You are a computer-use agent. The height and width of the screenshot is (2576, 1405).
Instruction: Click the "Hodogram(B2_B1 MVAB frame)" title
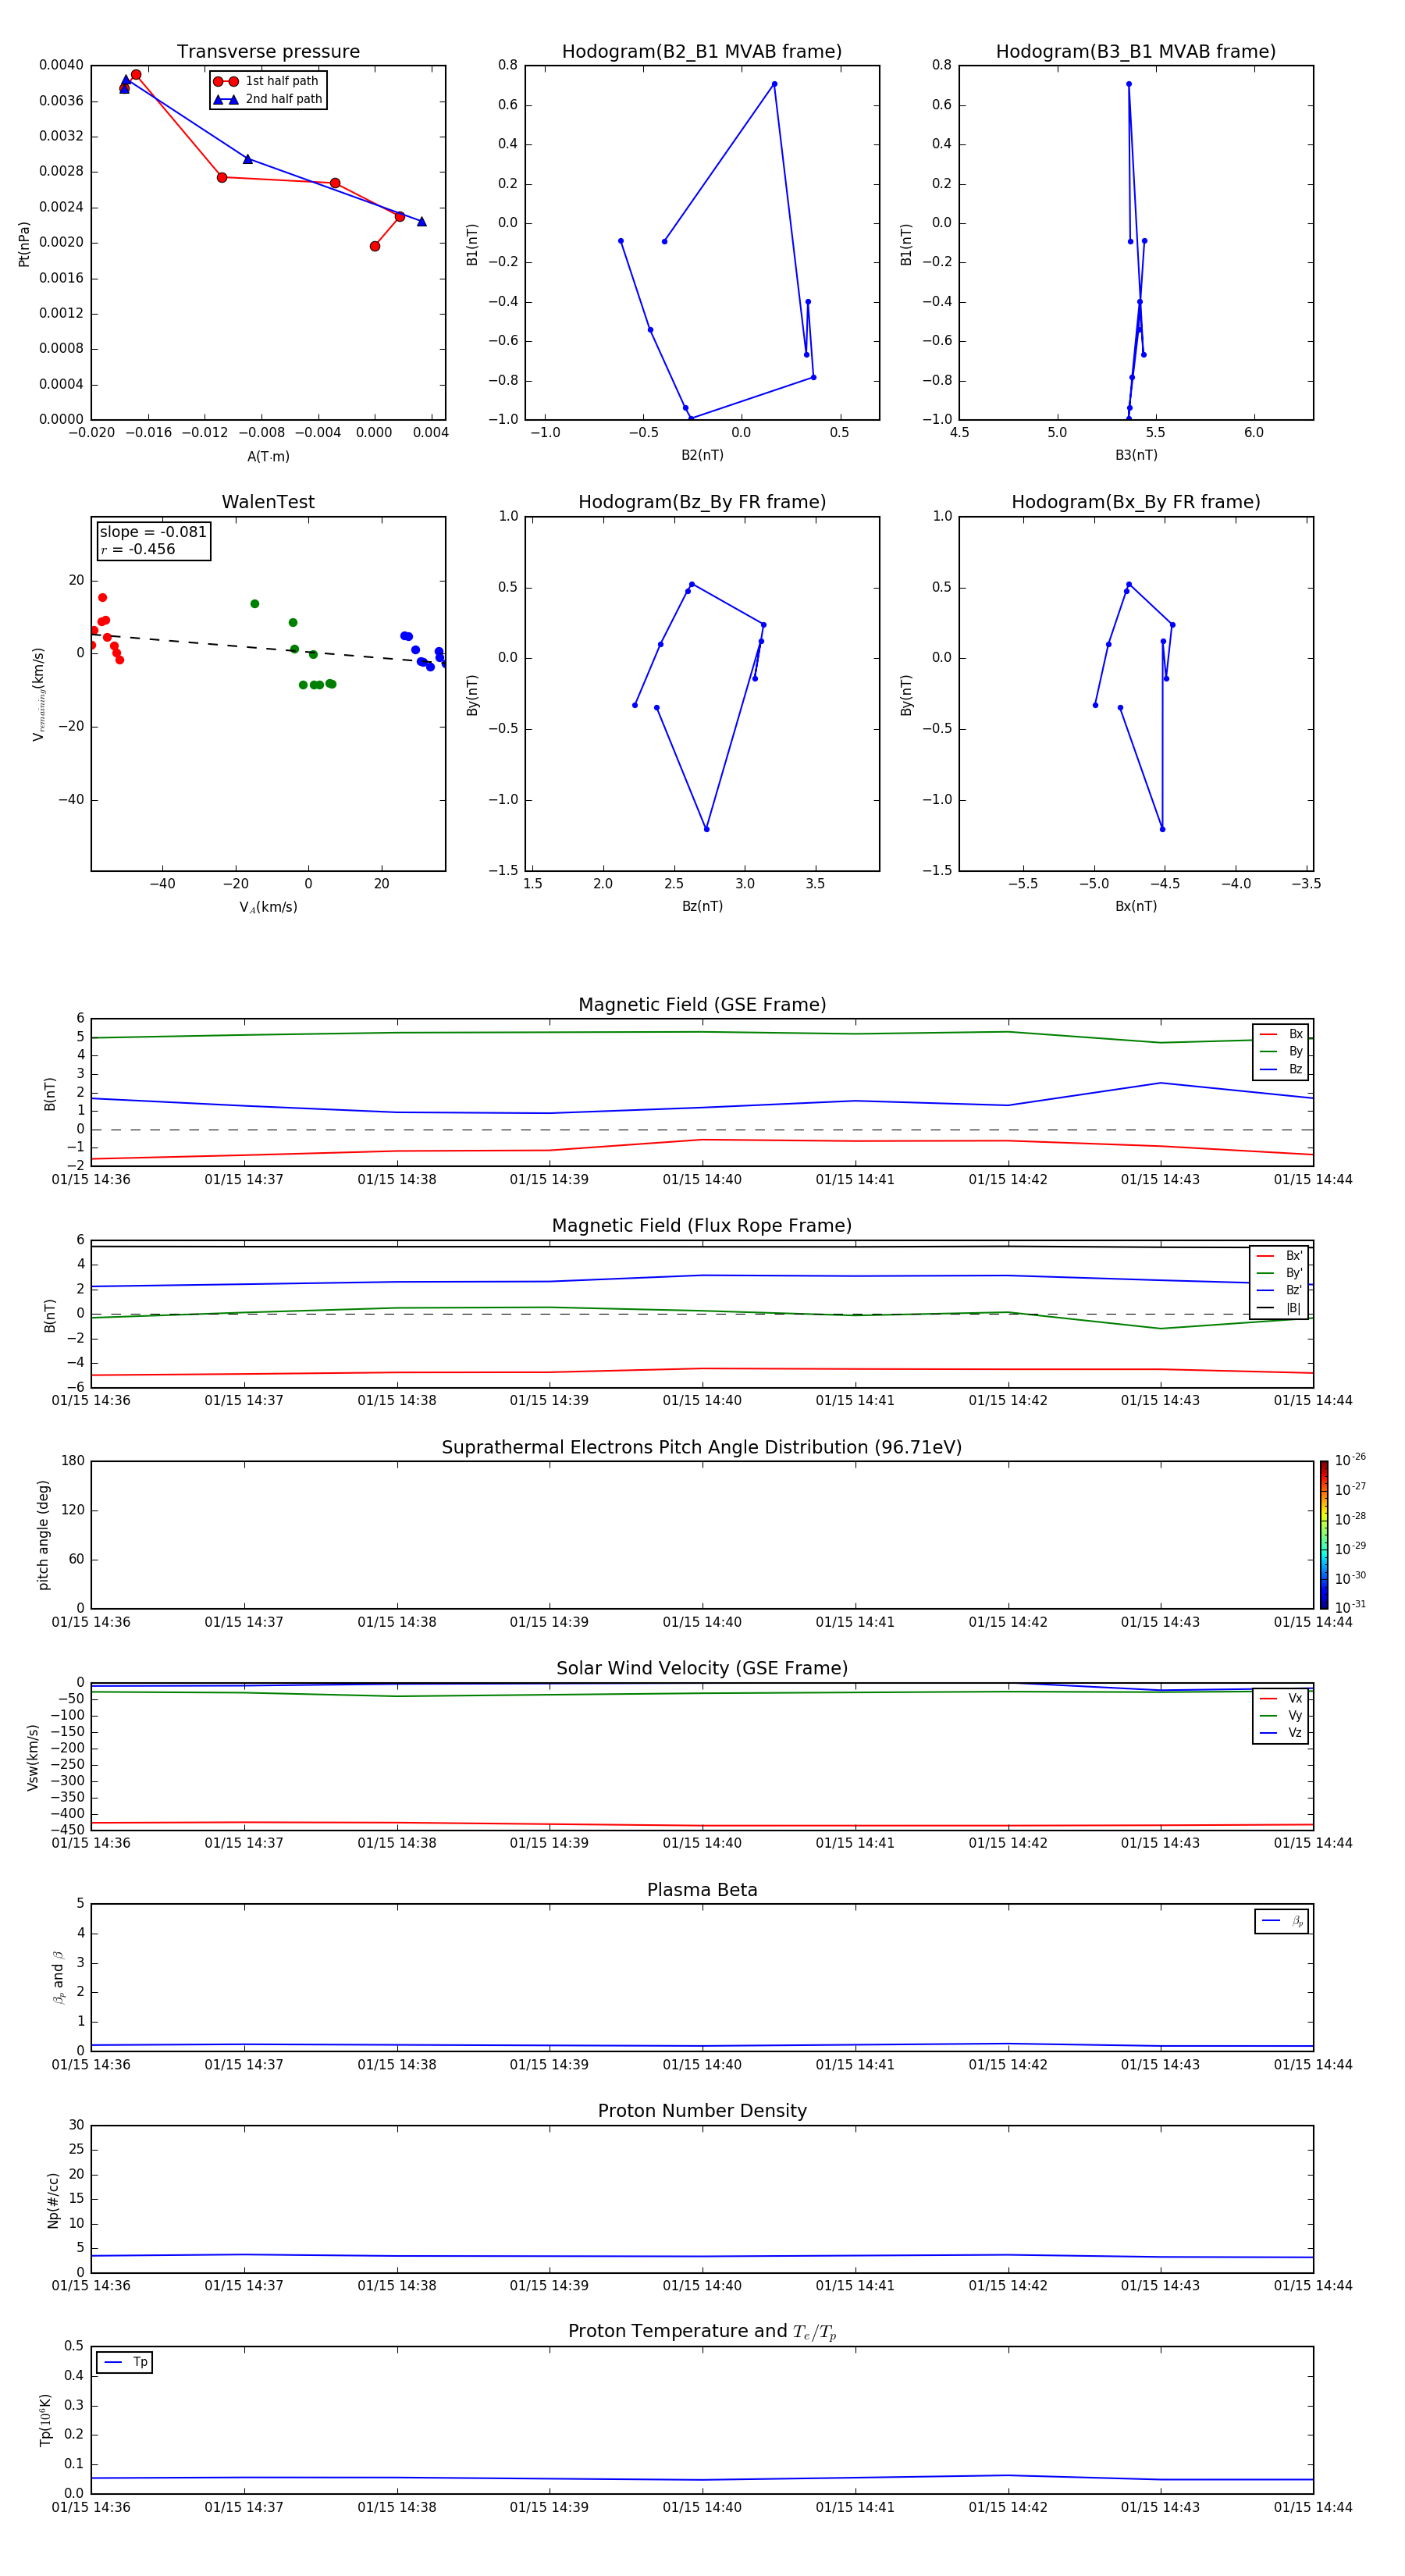point(702,52)
